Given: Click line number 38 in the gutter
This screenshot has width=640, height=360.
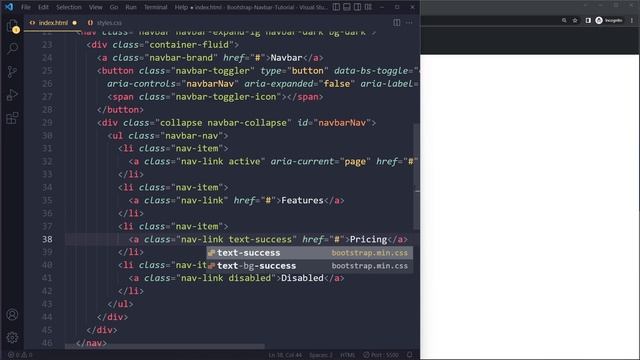Looking at the screenshot, I should pyautogui.click(x=47, y=239).
